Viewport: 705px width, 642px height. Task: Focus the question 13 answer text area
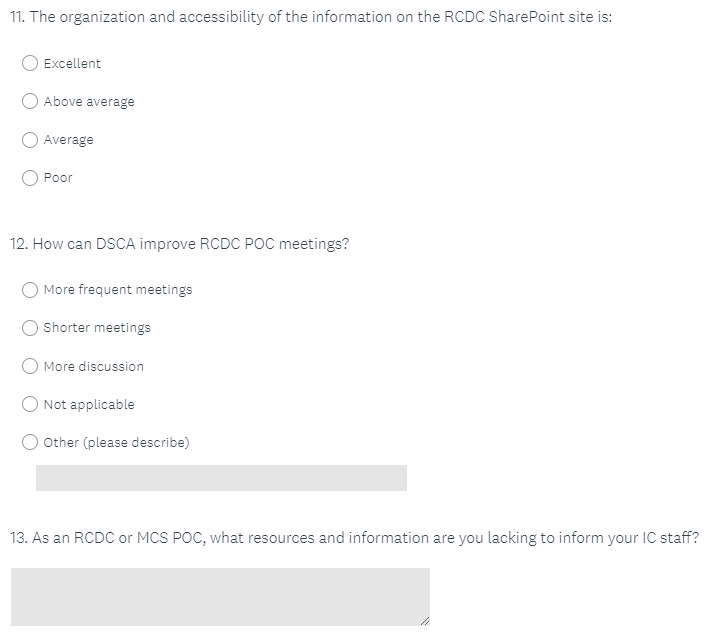tap(220, 597)
